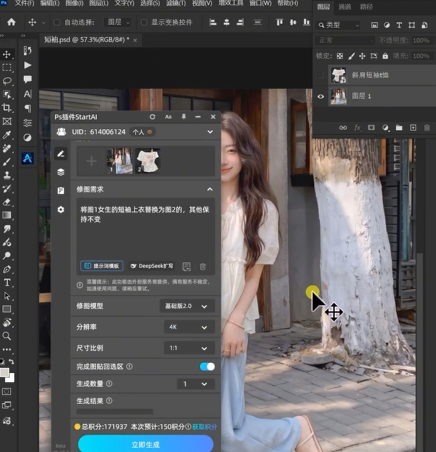This screenshot has width=436, height=452.
Task: Open the Edit Toolbar three-dots icon
Action: point(7,349)
